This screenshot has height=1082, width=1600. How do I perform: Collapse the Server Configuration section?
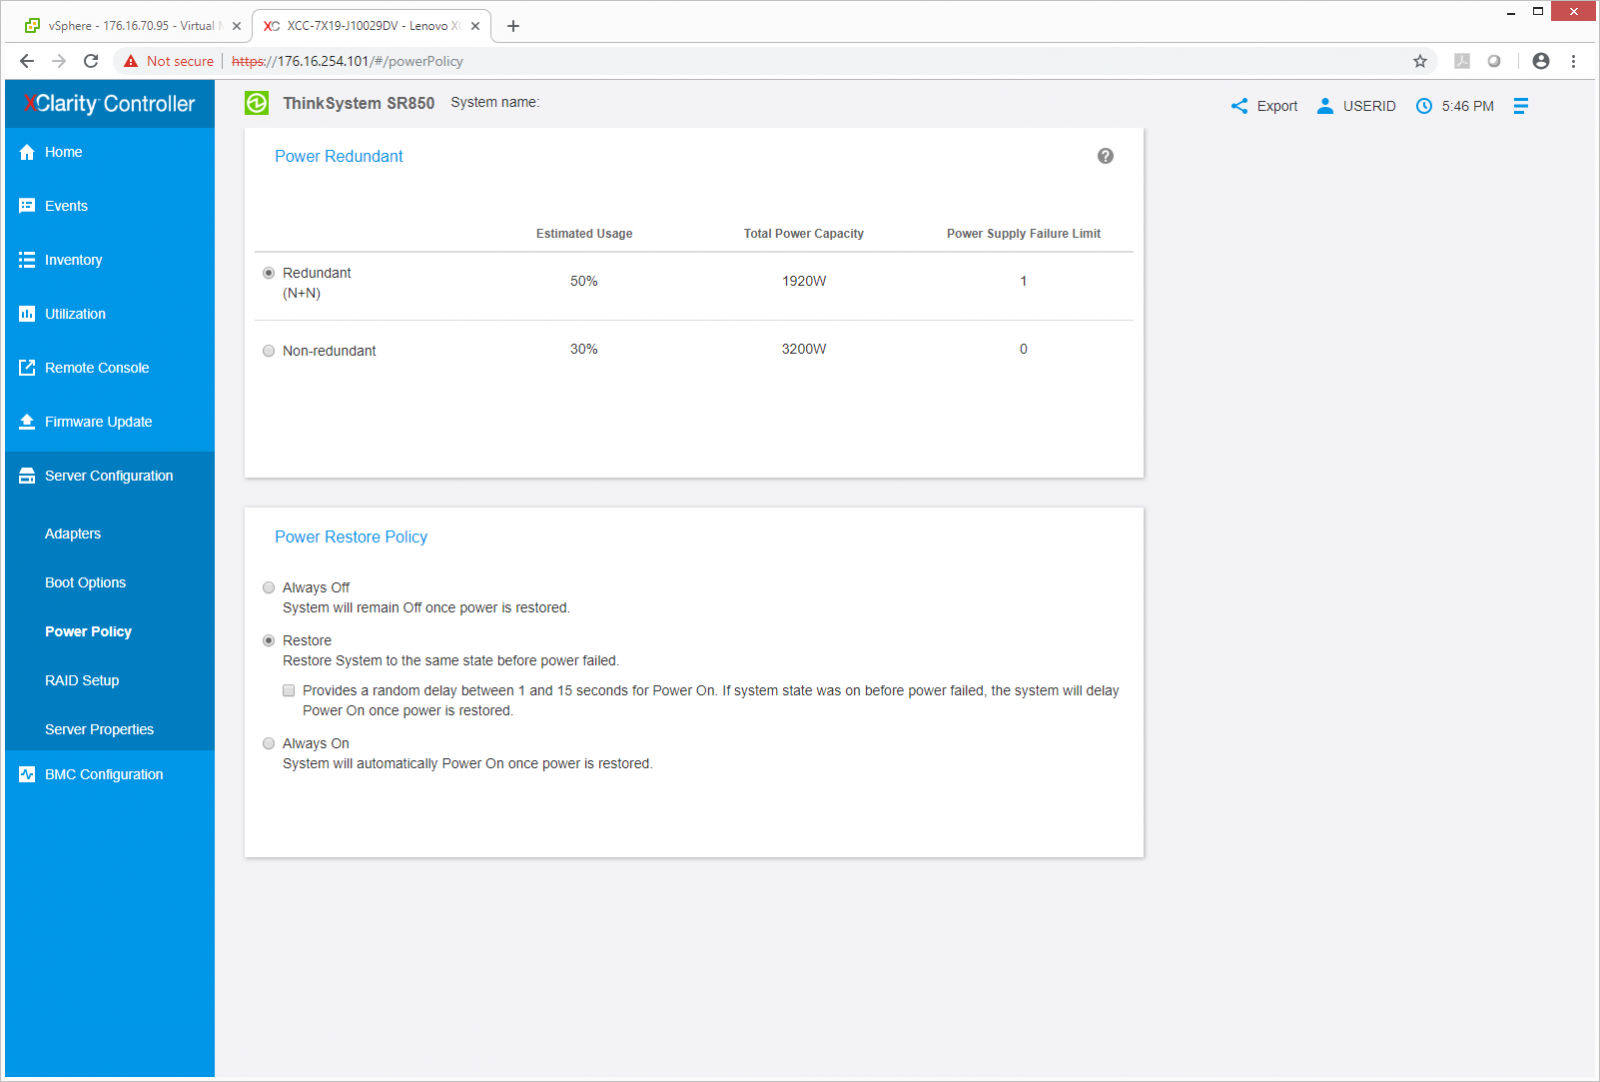[108, 476]
